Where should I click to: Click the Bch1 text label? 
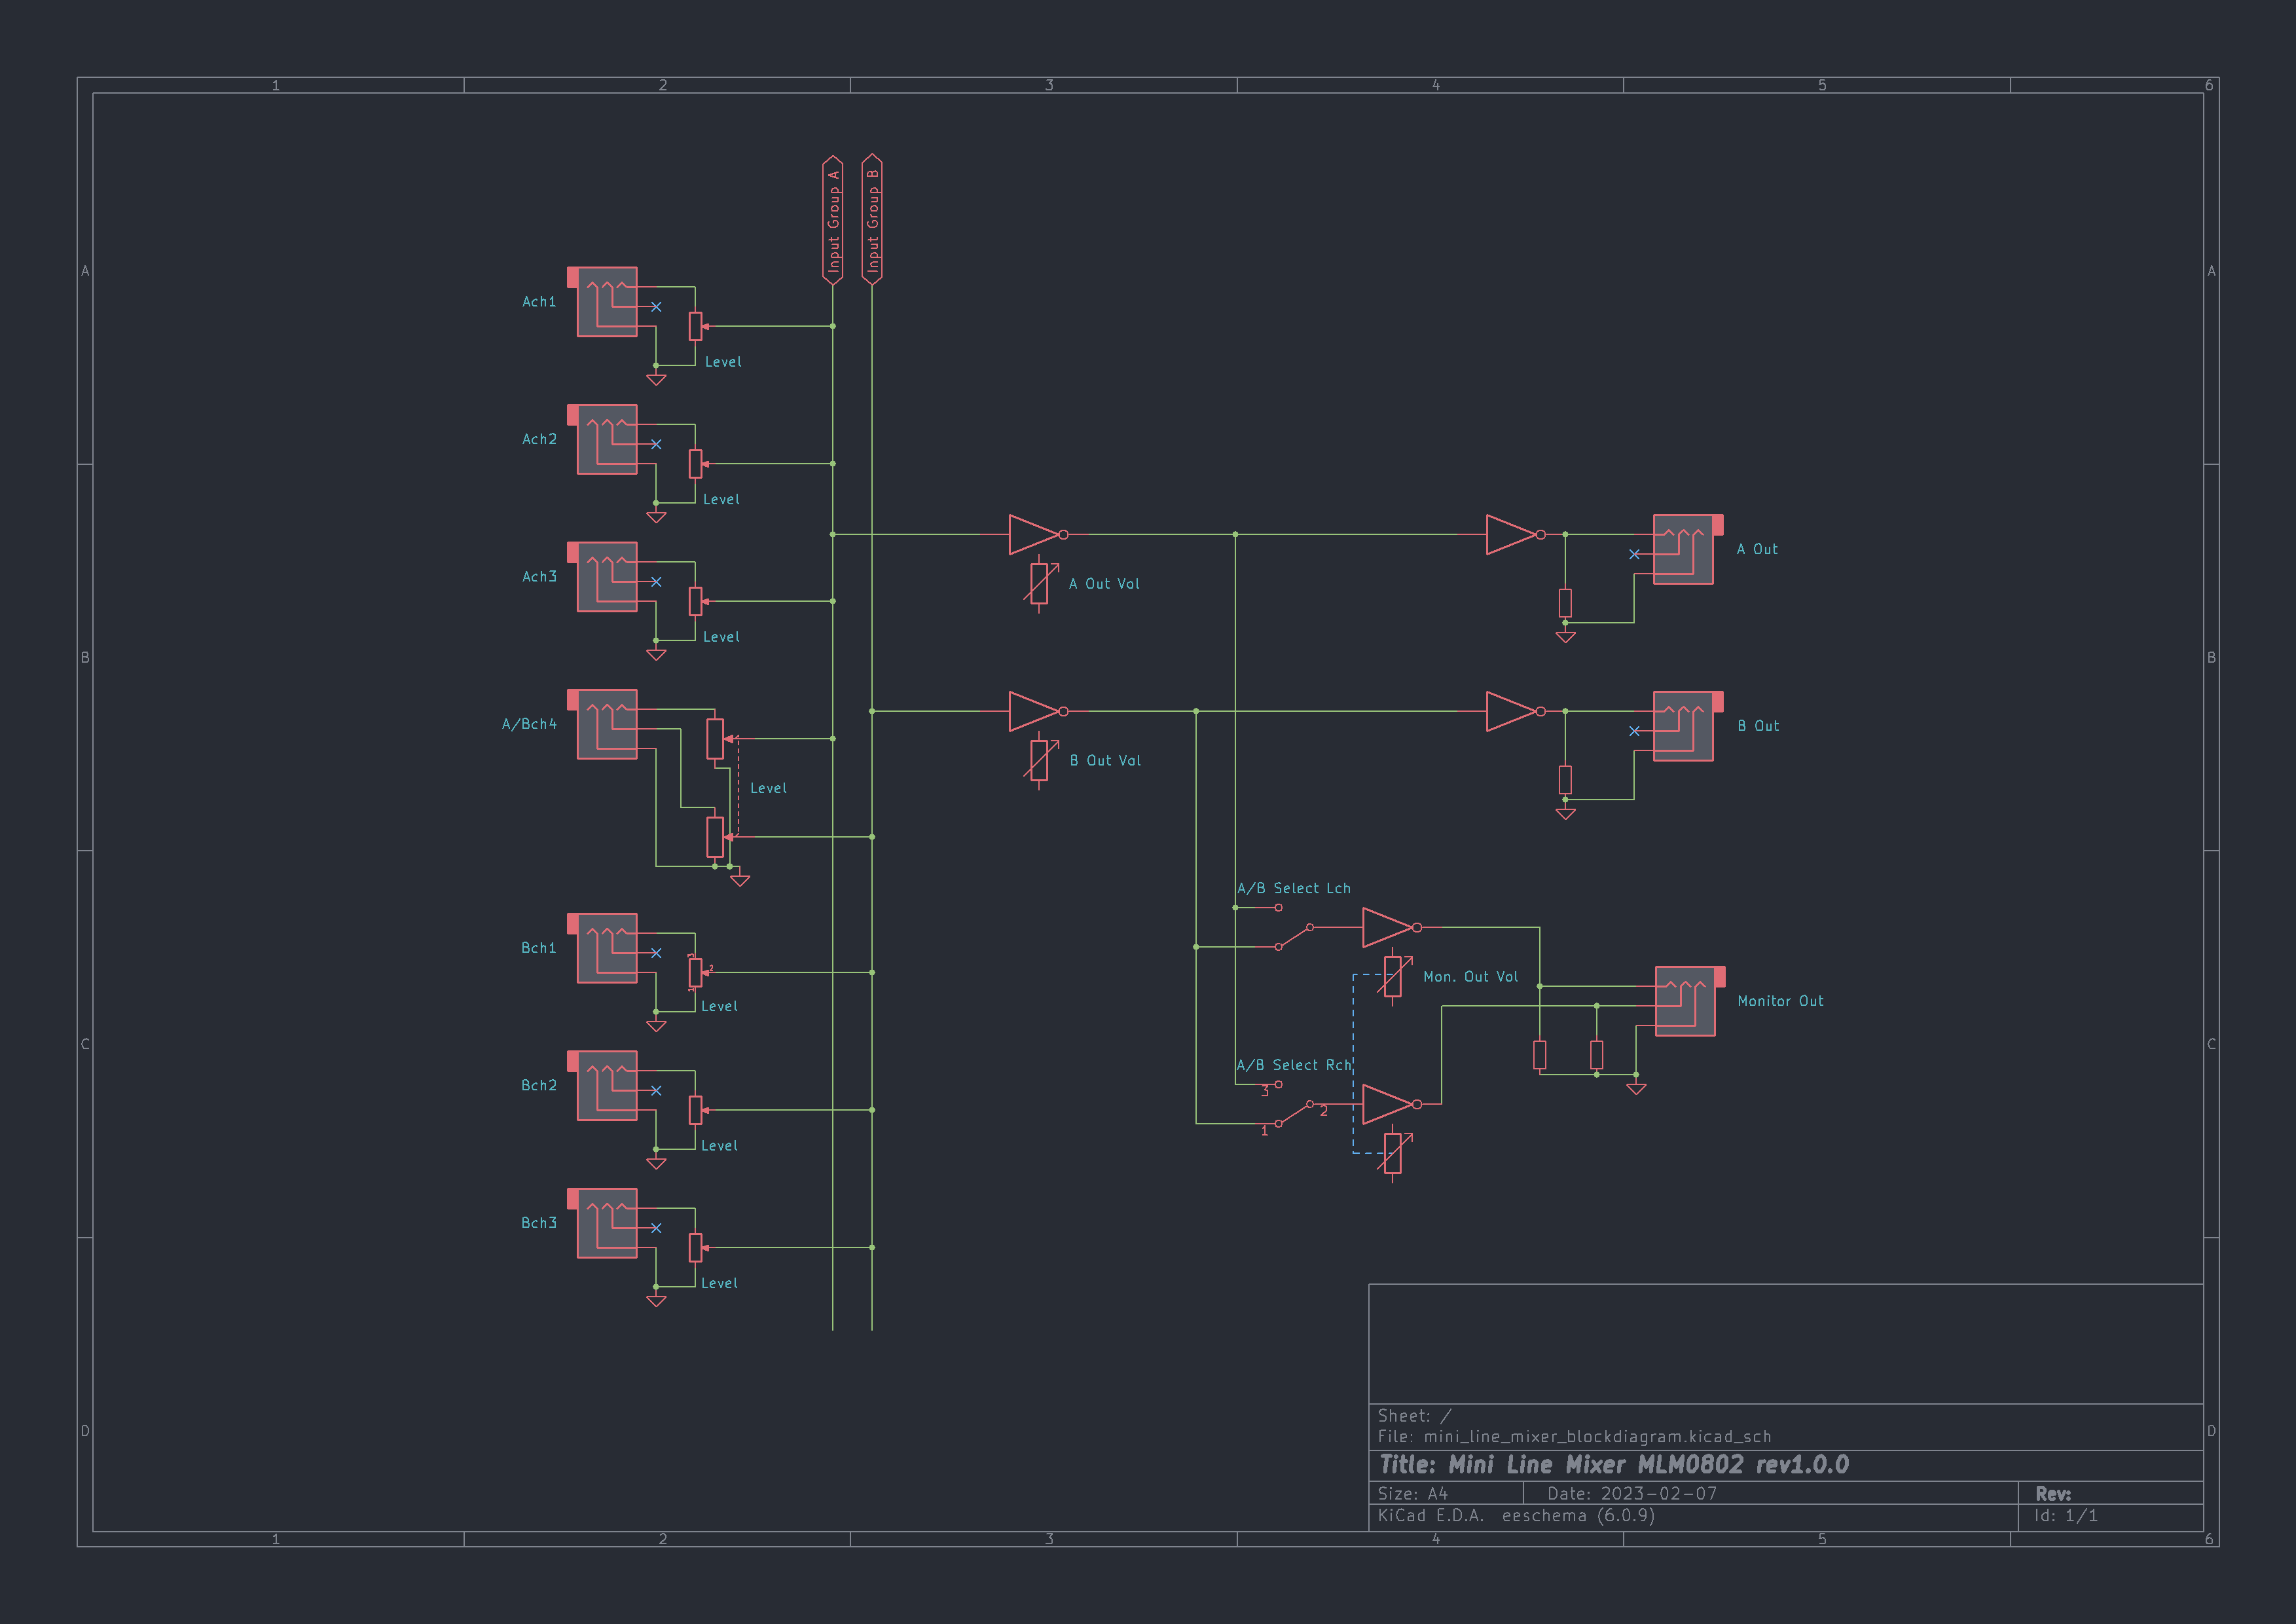point(538,948)
